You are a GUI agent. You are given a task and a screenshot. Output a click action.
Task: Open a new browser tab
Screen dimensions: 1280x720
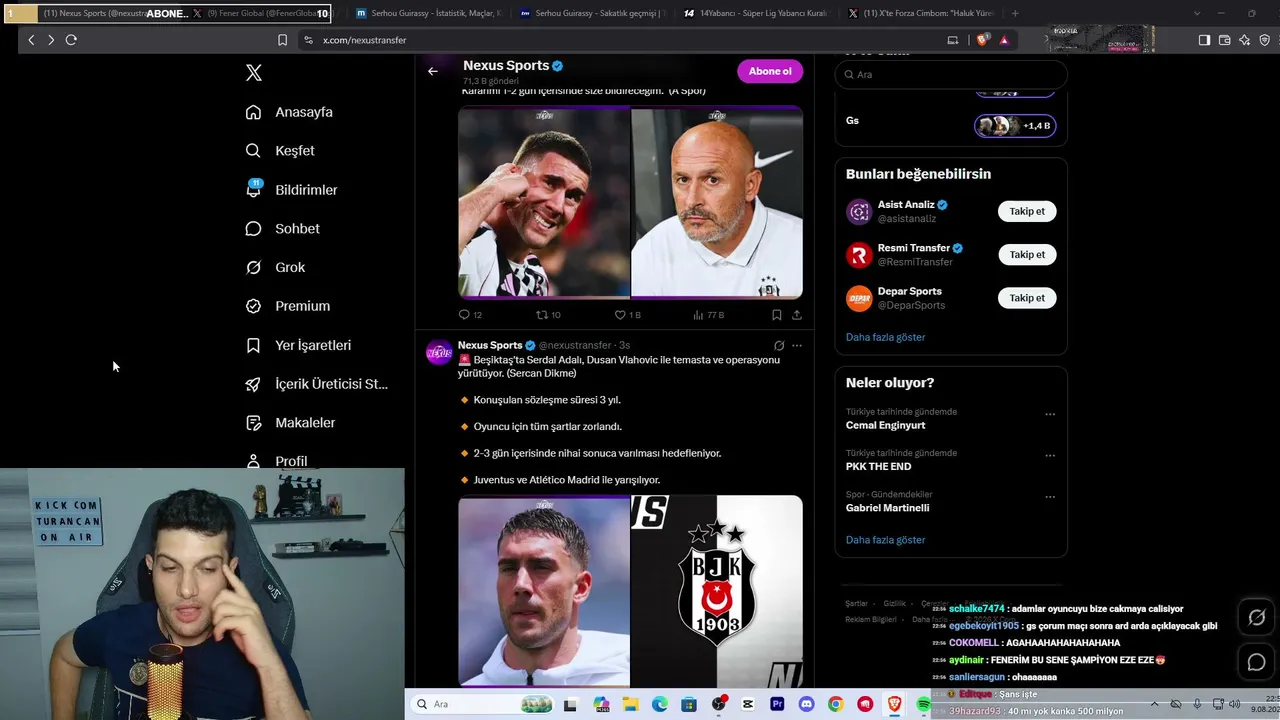[x=1015, y=14]
